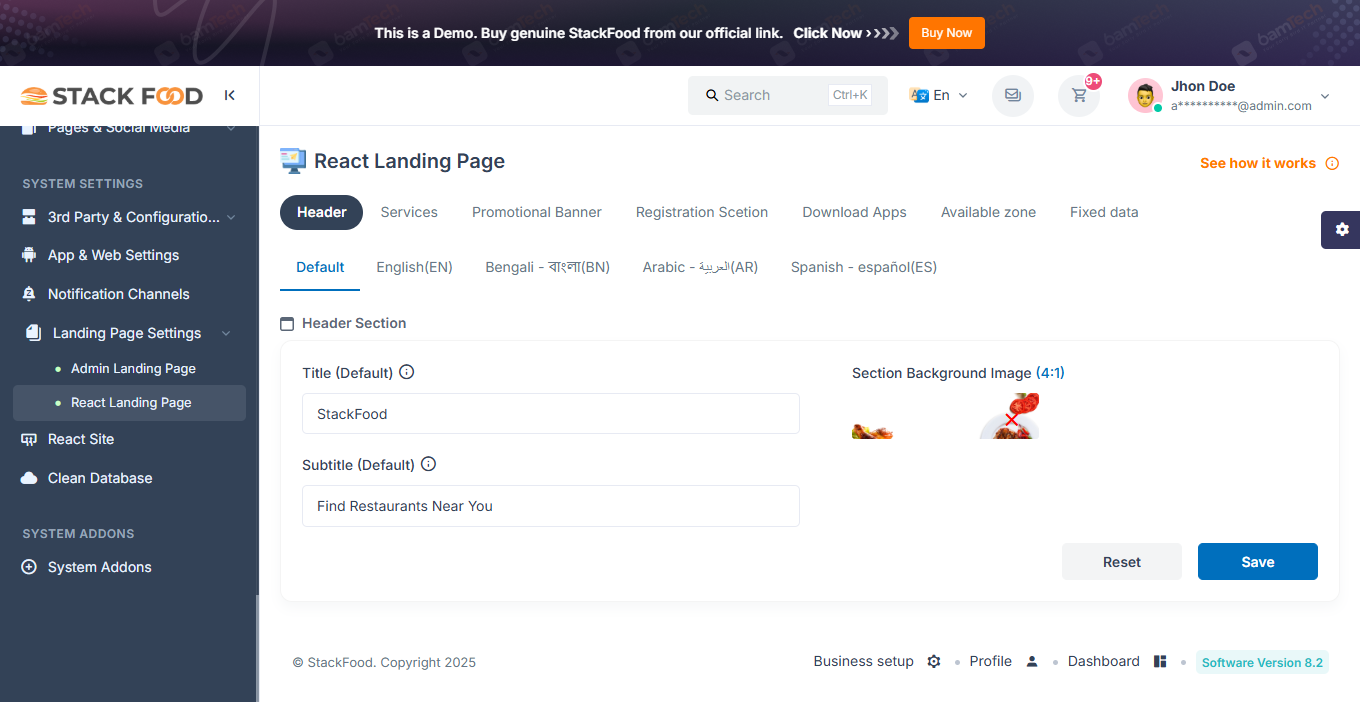The width and height of the screenshot is (1360, 702).
Task: Focus the Title (Default) input field
Action: (551, 414)
